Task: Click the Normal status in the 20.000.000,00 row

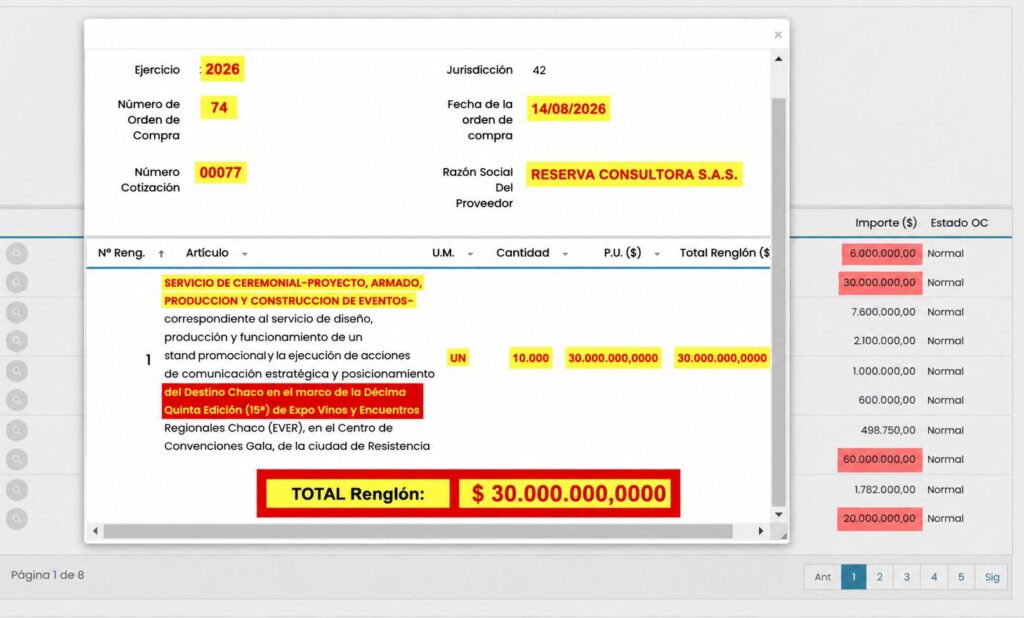Action: 945,519
